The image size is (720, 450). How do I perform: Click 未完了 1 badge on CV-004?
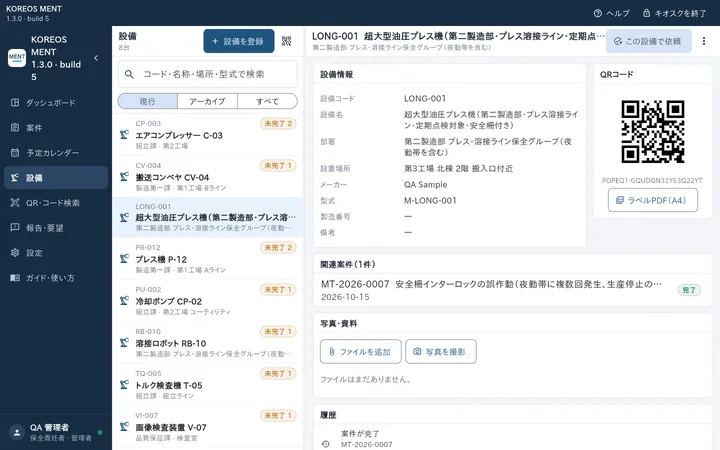pyautogui.click(x=278, y=165)
